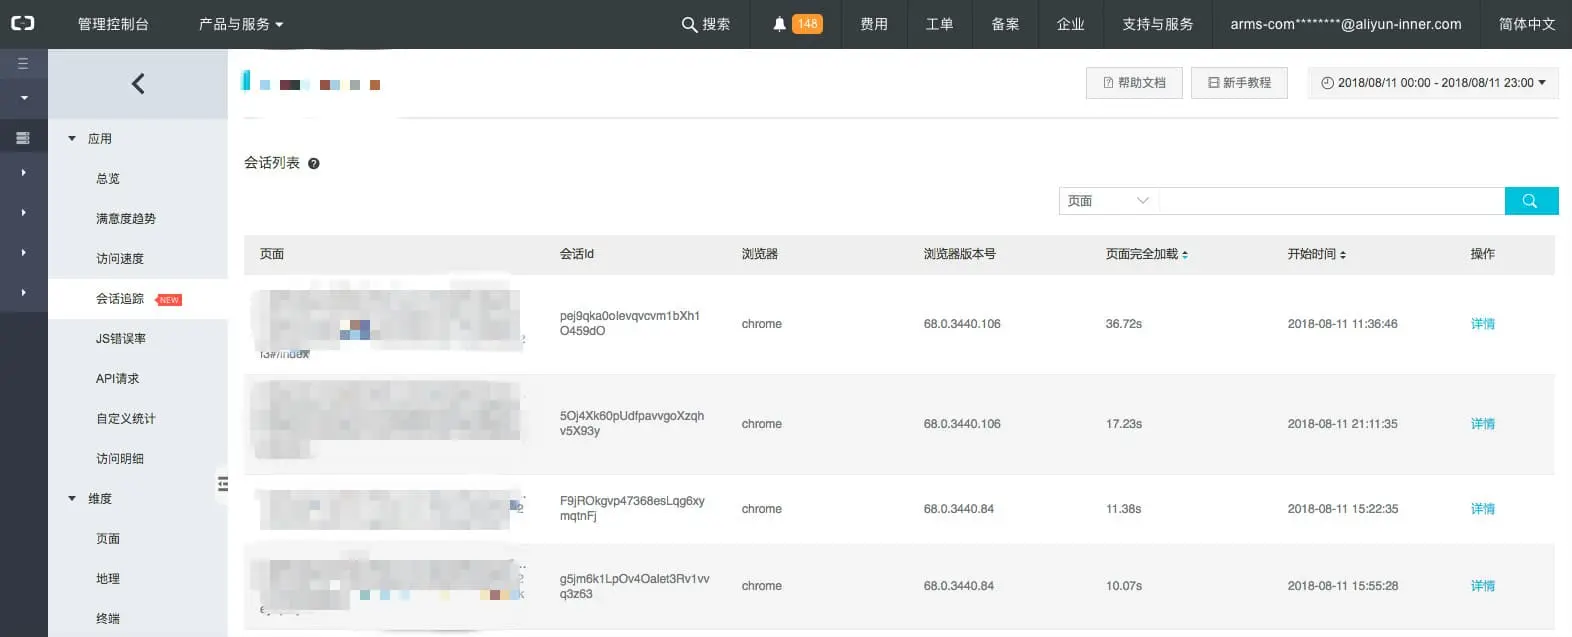The image size is (1572, 637).
Task: Click the sidebar collapse handle icon
Action: [223, 484]
